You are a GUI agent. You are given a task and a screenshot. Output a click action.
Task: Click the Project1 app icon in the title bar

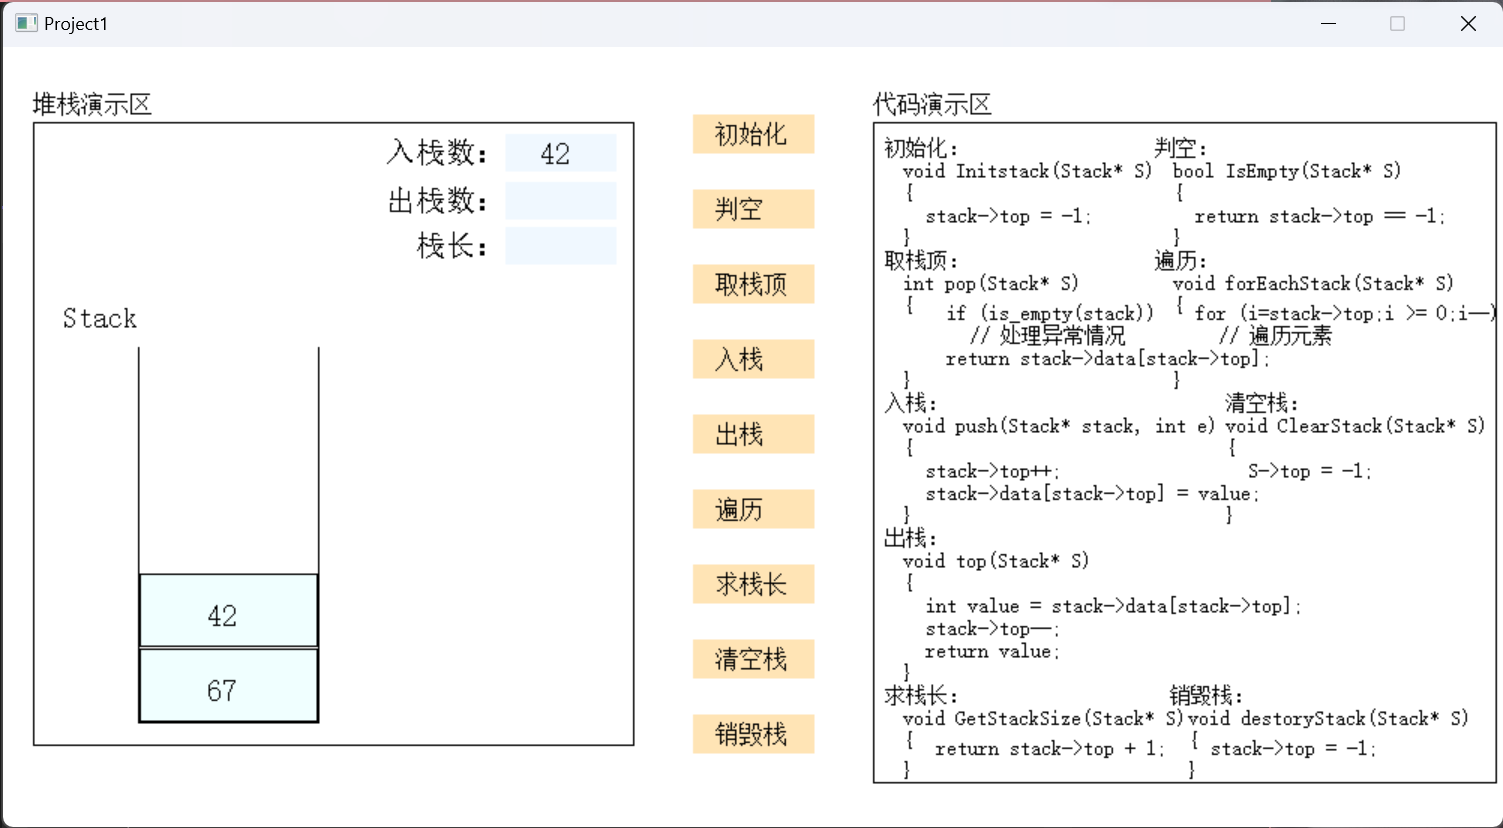pyautogui.click(x=26, y=23)
